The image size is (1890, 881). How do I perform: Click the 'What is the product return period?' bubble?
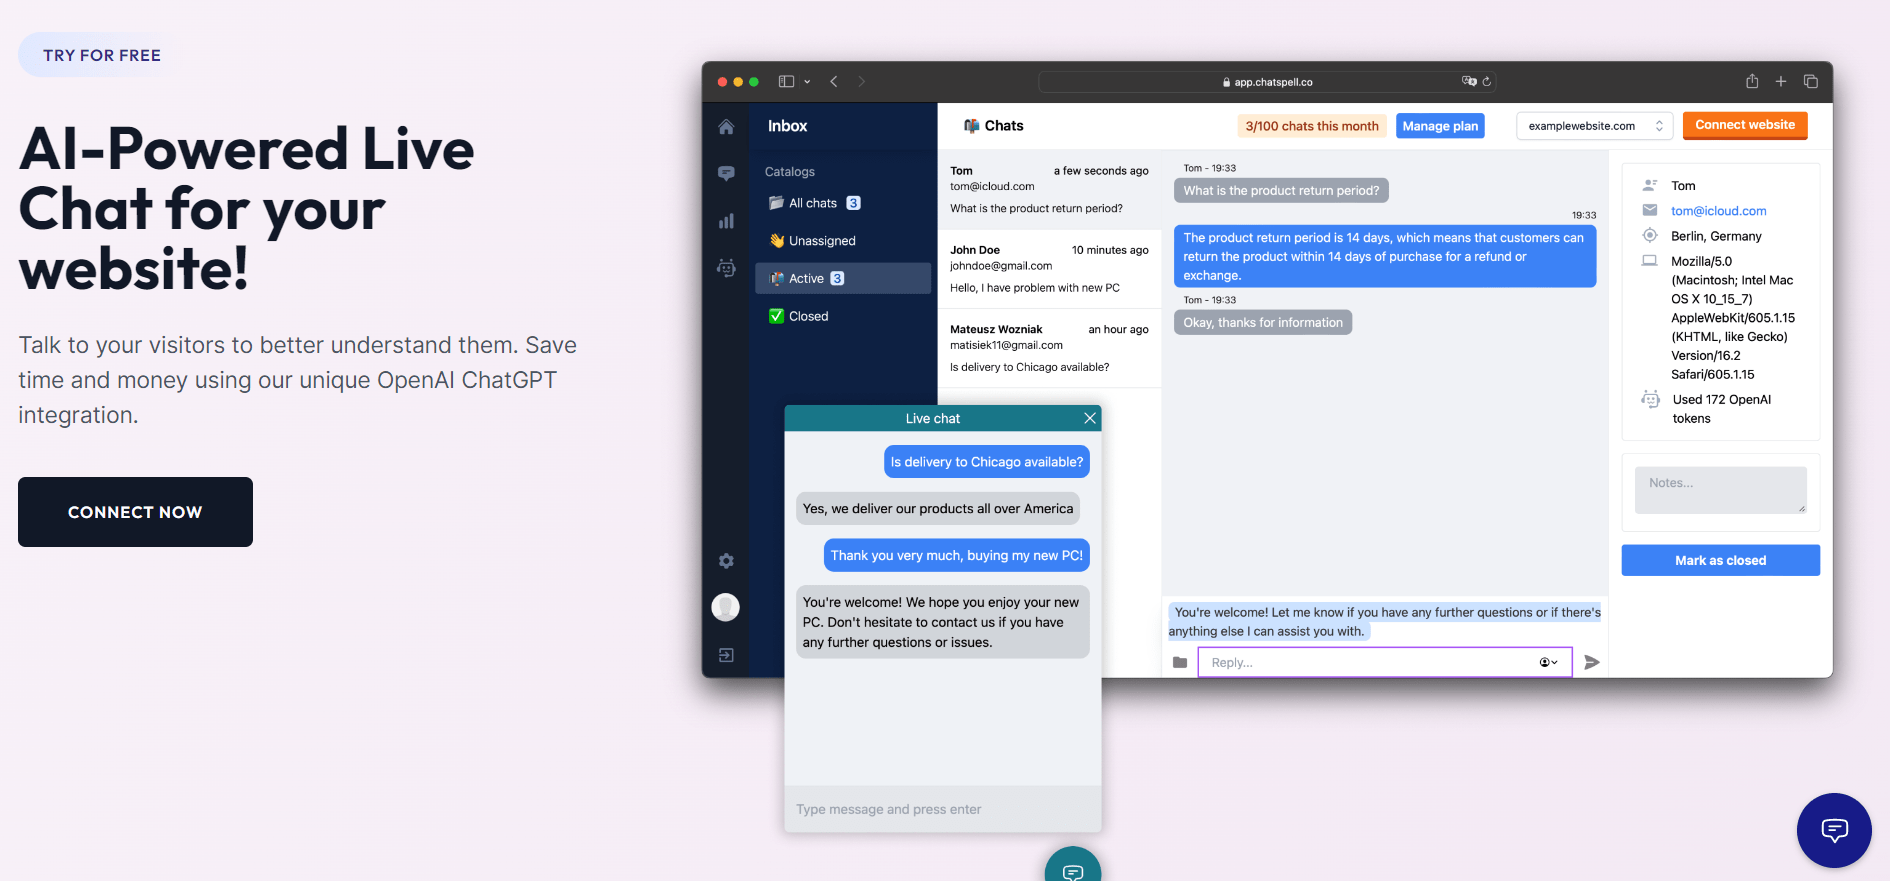point(1281,190)
